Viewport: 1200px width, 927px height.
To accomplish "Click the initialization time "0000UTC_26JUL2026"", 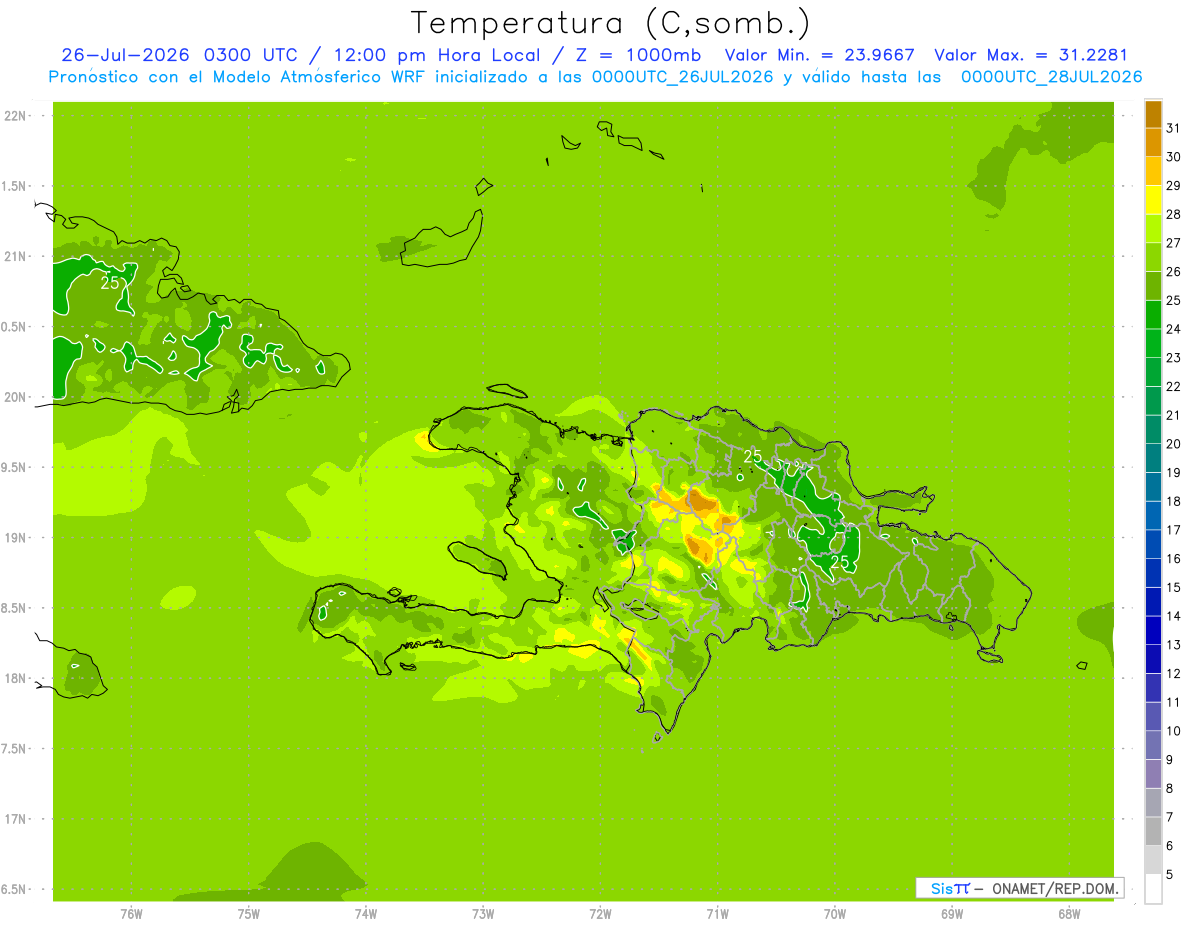I will pyautogui.click(x=682, y=77).
